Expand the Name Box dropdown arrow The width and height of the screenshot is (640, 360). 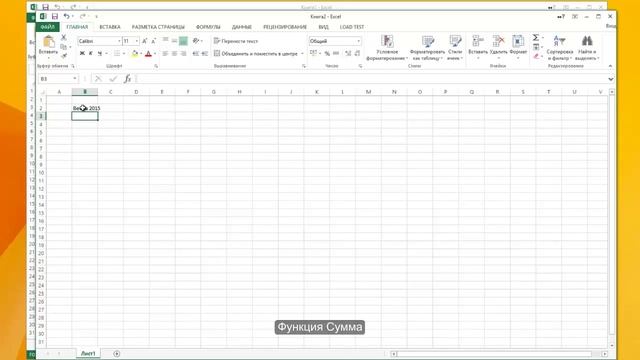point(75,78)
